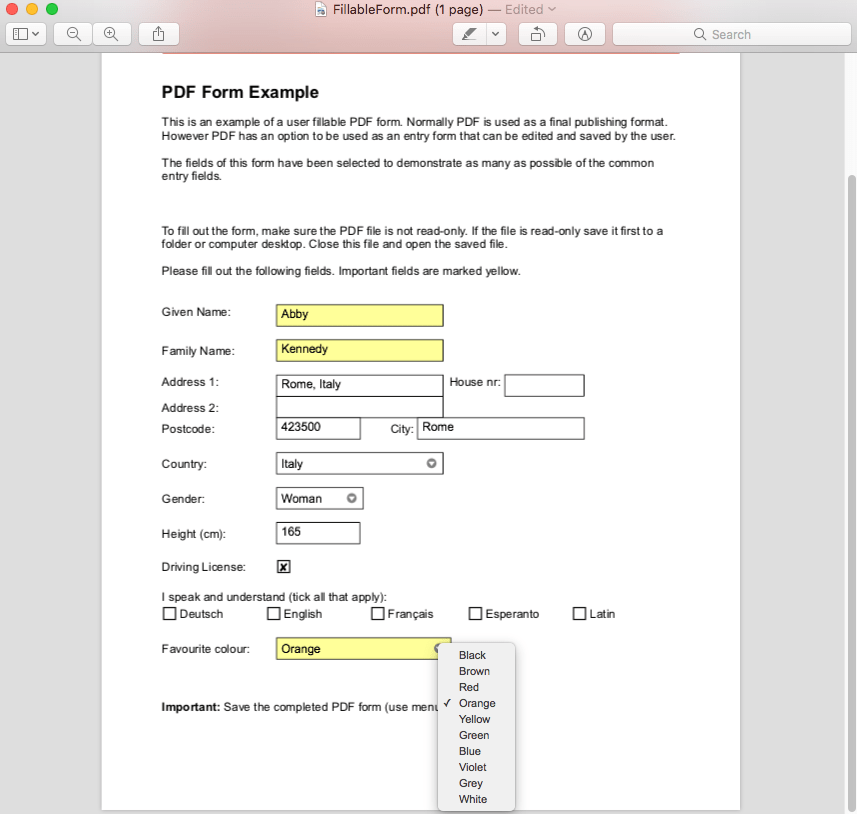The width and height of the screenshot is (857, 814).
Task: Click the zoom in icon
Action: pos(111,33)
